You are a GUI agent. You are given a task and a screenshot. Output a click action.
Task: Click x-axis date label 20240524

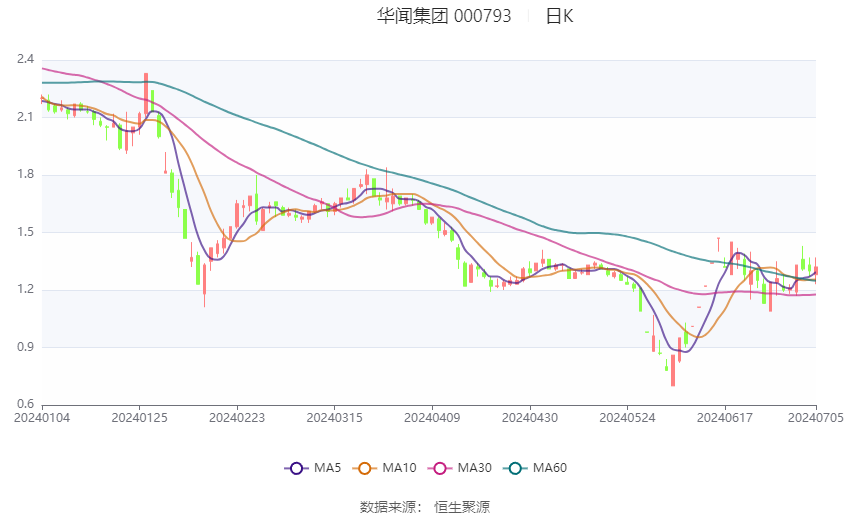click(x=627, y=418)
